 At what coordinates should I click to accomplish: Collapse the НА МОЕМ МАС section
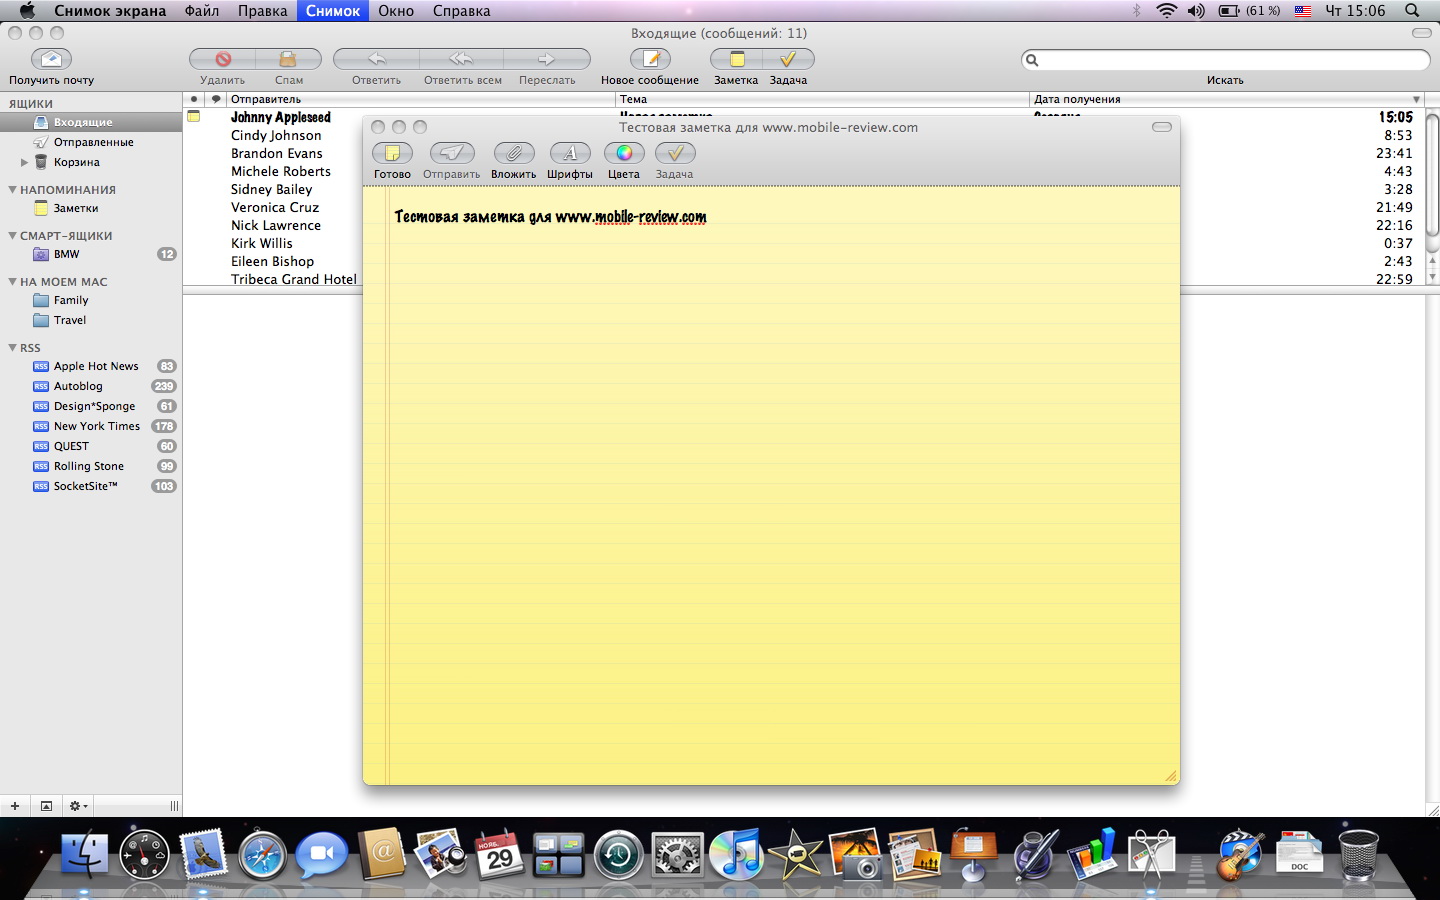(12, 281)
